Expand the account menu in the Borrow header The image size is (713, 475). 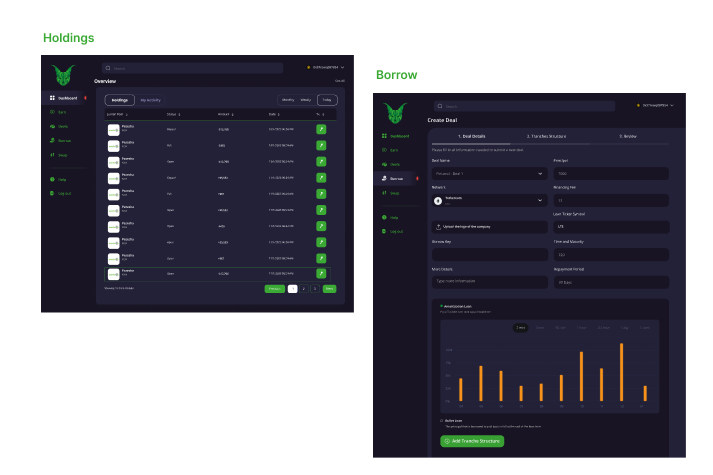point(673,105)
